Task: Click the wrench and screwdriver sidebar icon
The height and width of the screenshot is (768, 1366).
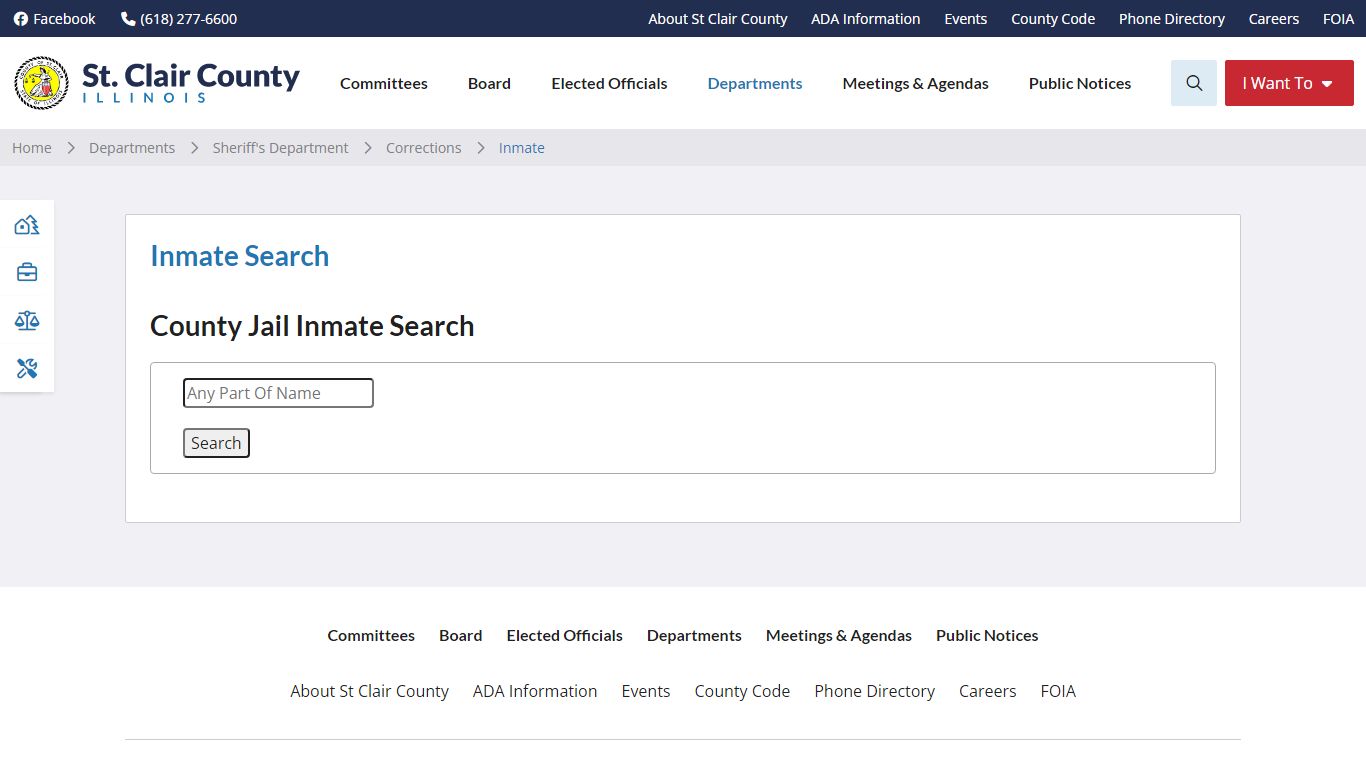Action: (27, 368)
